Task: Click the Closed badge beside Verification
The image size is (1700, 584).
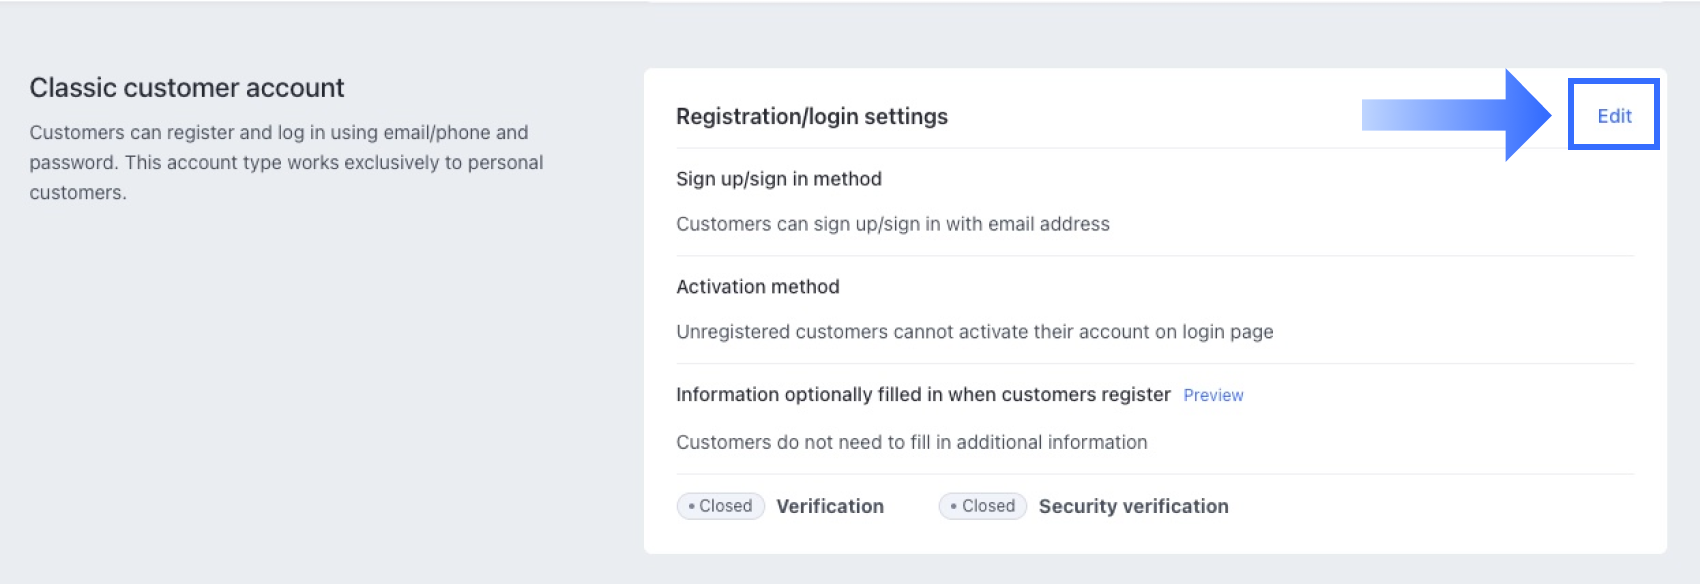Action: pyautogui.click(x=721, y=506)
